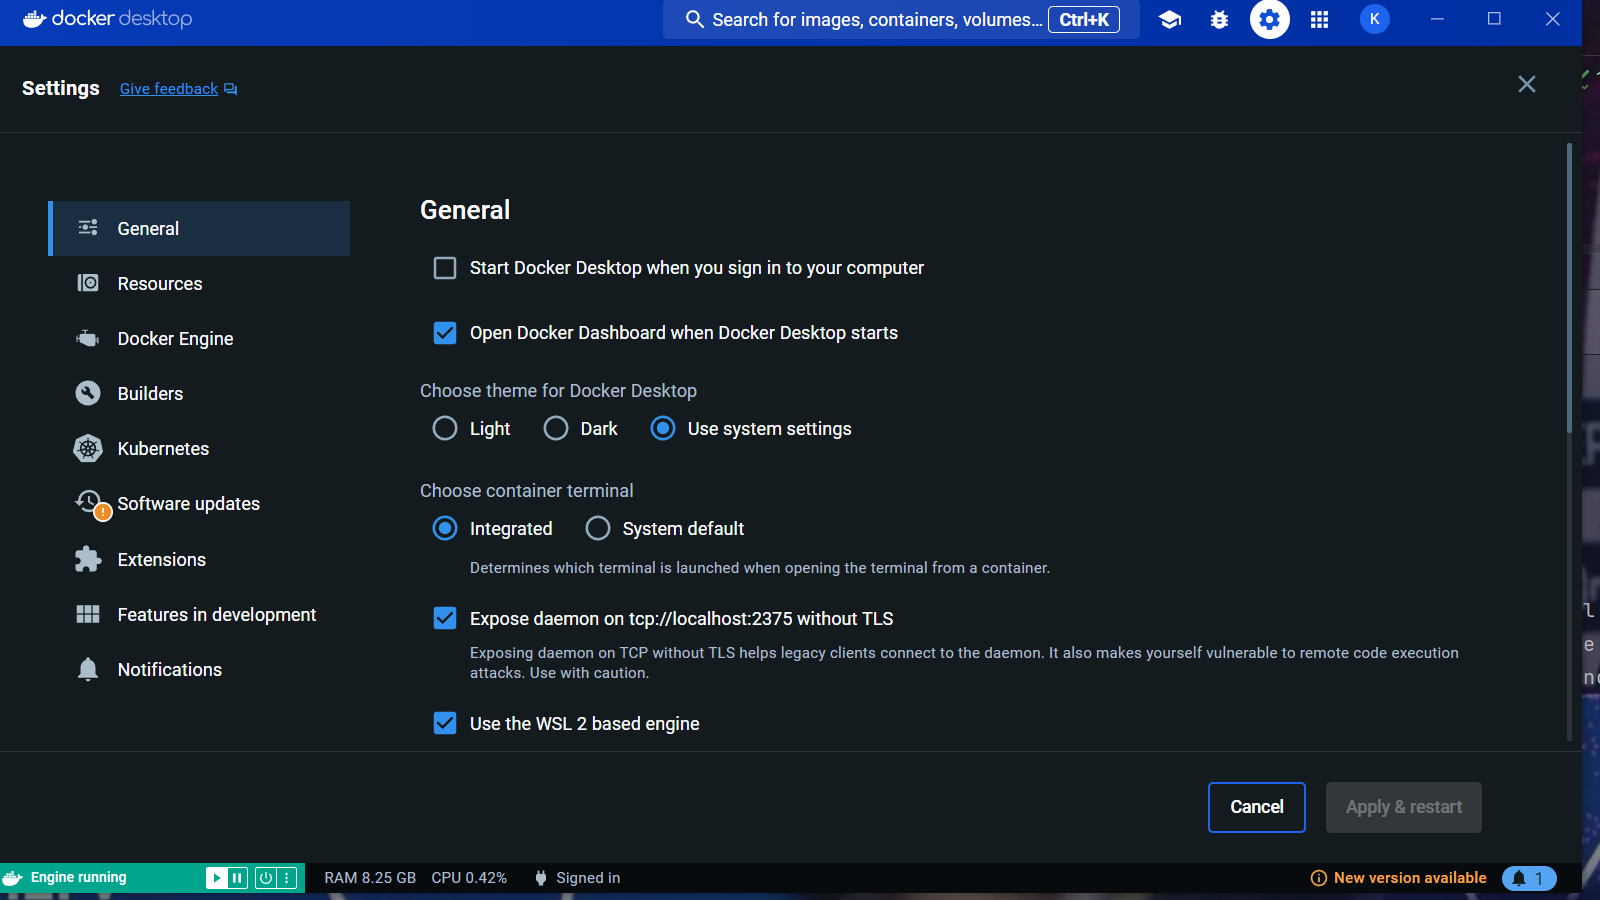Open the Features in development tab

199,614
